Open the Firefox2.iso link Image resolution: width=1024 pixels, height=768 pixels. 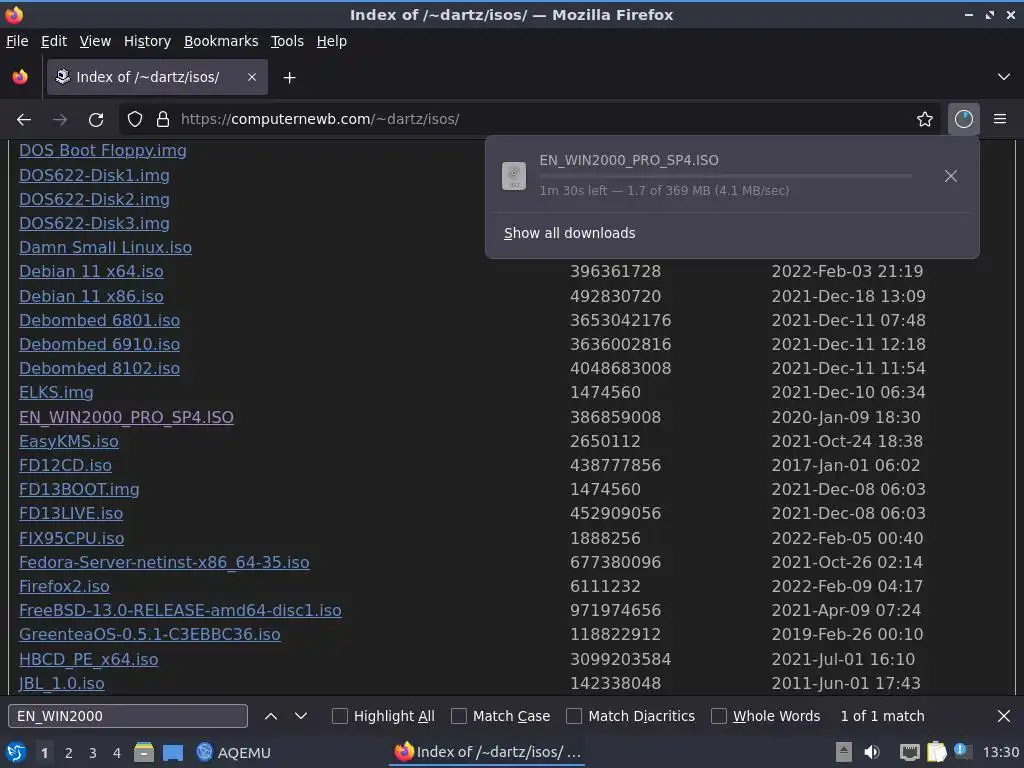point(64,586)
